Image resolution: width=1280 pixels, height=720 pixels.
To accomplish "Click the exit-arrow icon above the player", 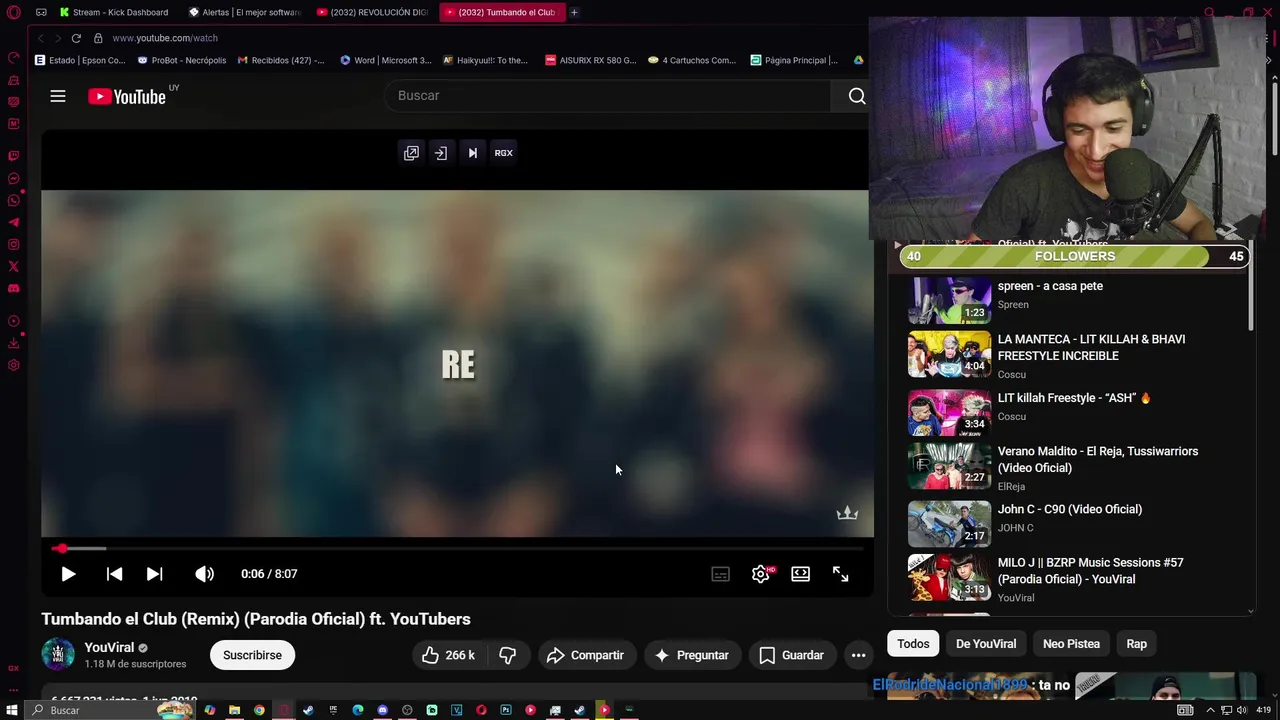I will point(441,153).
